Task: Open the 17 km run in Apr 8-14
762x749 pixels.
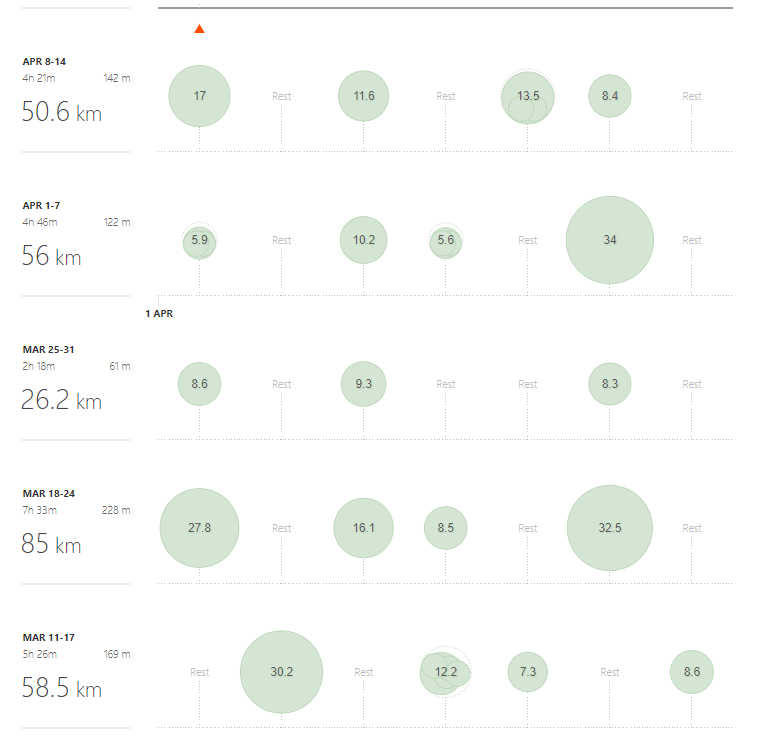Action: (x=199, y=96)
